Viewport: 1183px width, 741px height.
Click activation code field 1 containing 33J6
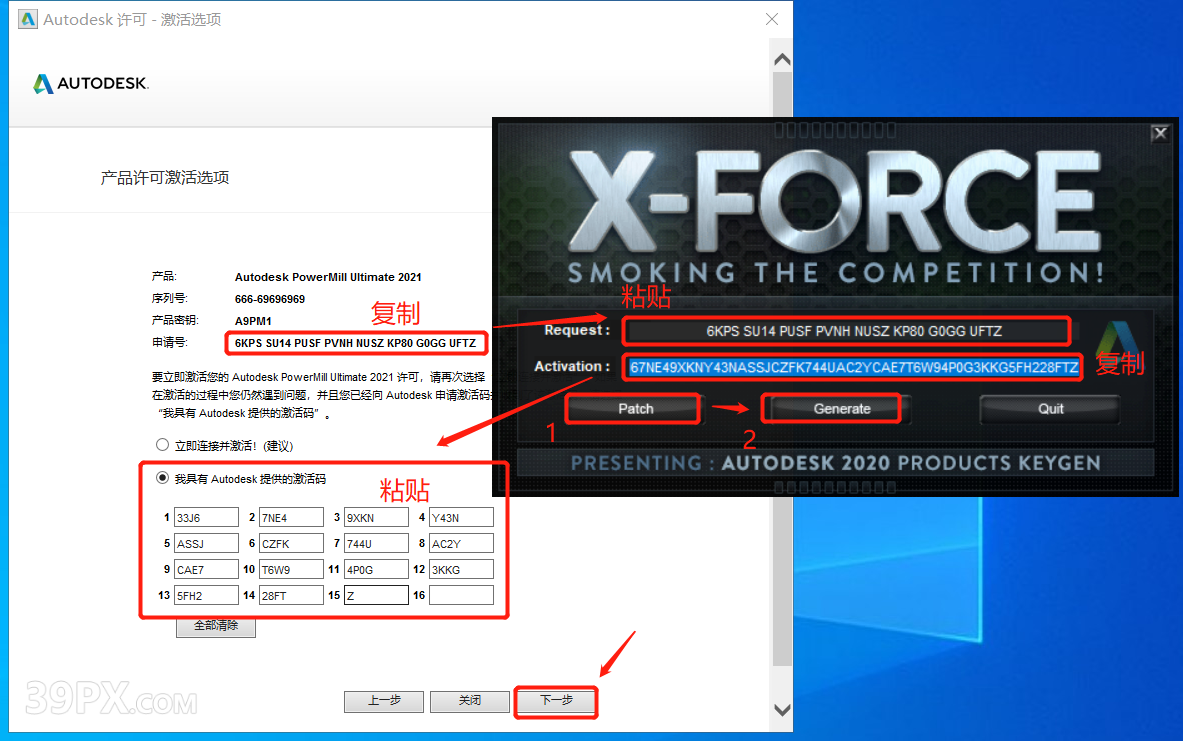click(x=206, y=518)
